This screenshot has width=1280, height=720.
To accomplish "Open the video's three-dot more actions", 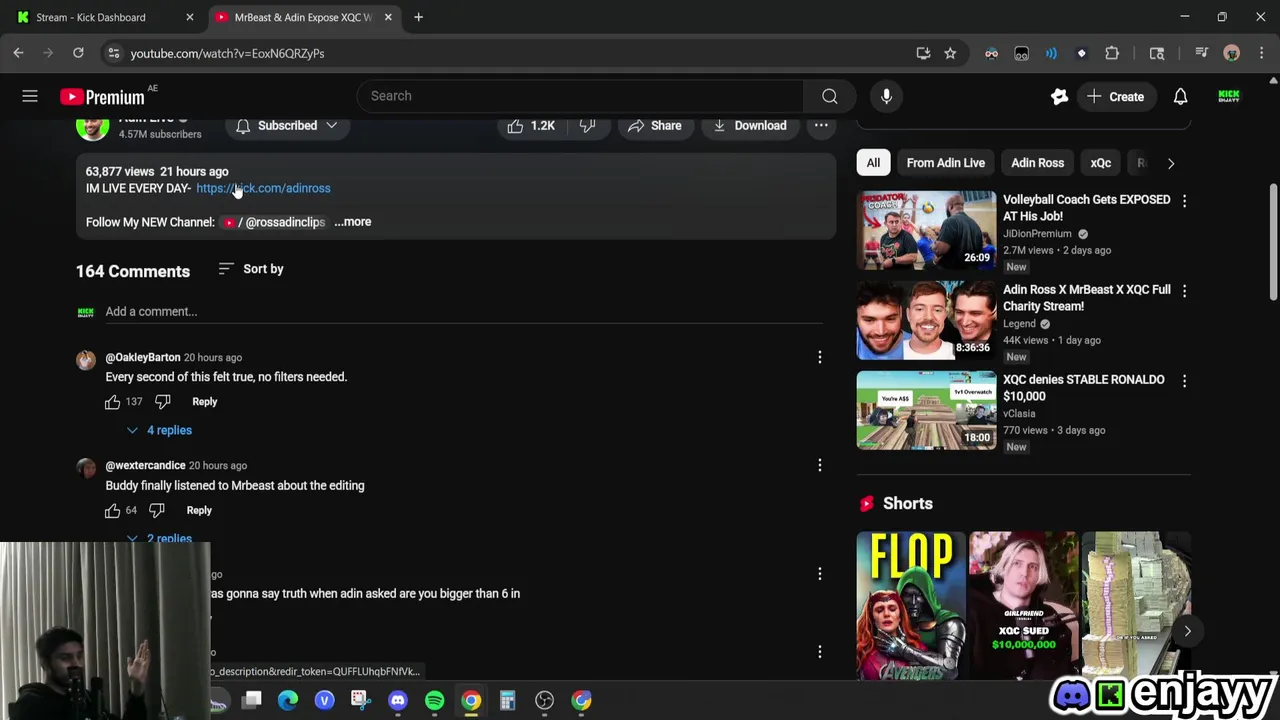I will click(x=821, y=126).
